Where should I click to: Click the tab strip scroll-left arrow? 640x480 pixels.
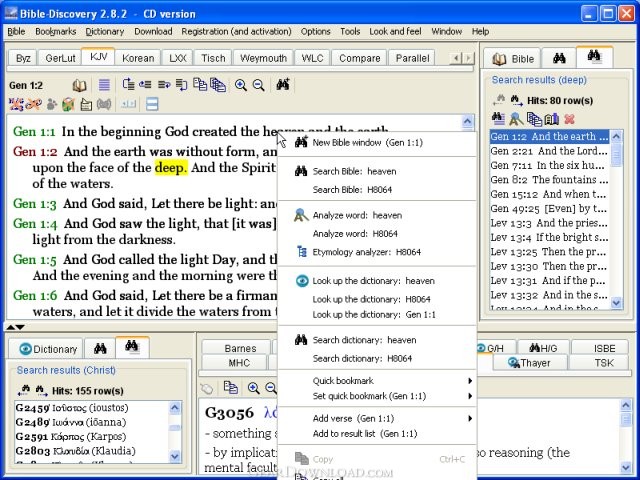(456, 58)
